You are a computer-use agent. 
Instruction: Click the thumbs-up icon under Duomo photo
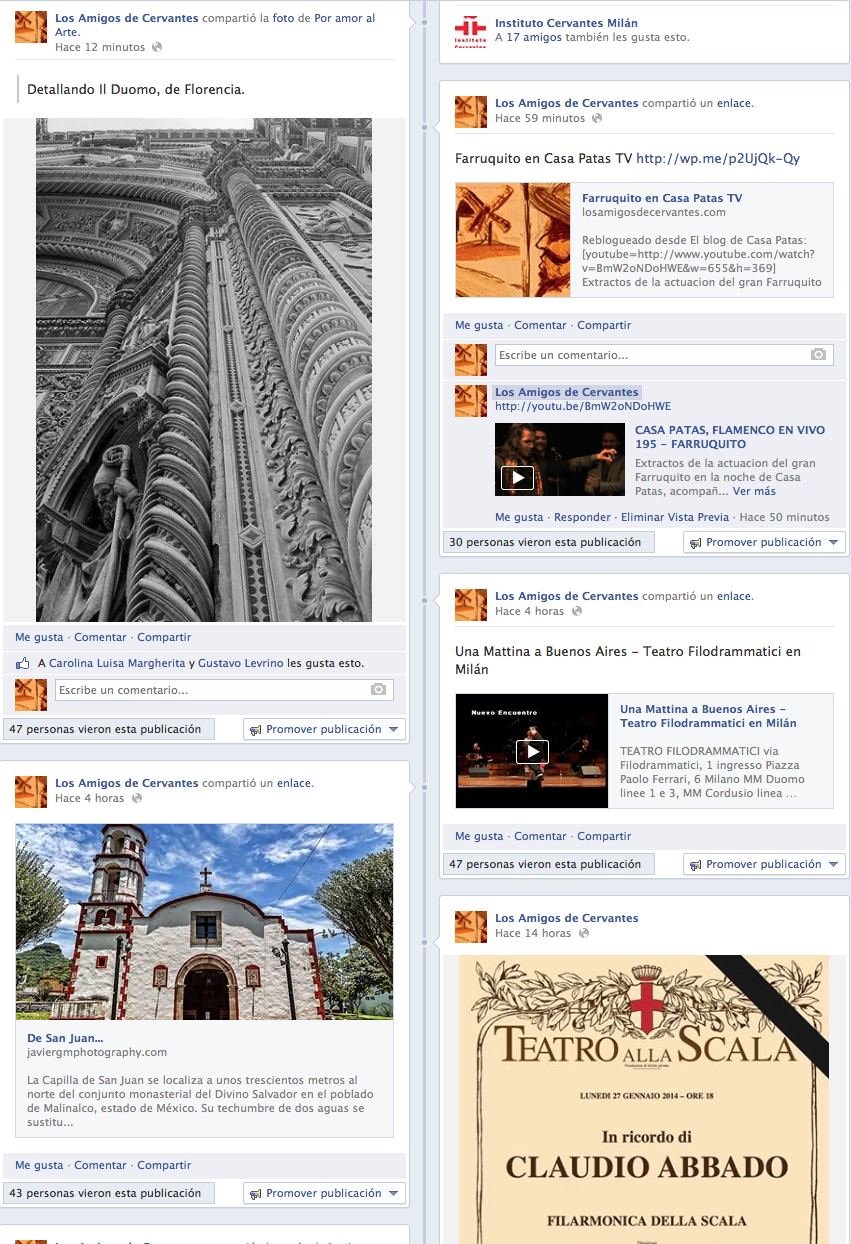coord(24,663)
